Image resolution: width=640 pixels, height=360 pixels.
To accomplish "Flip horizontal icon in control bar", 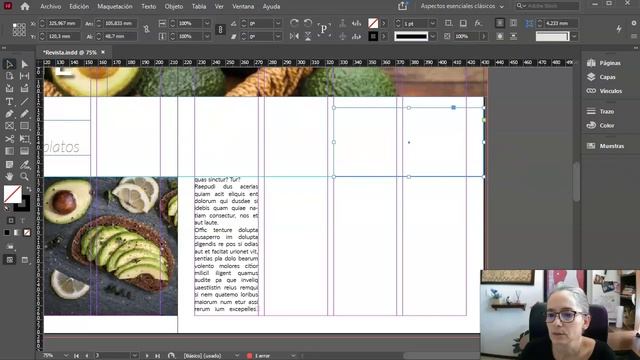I will (x=294, y=36).
